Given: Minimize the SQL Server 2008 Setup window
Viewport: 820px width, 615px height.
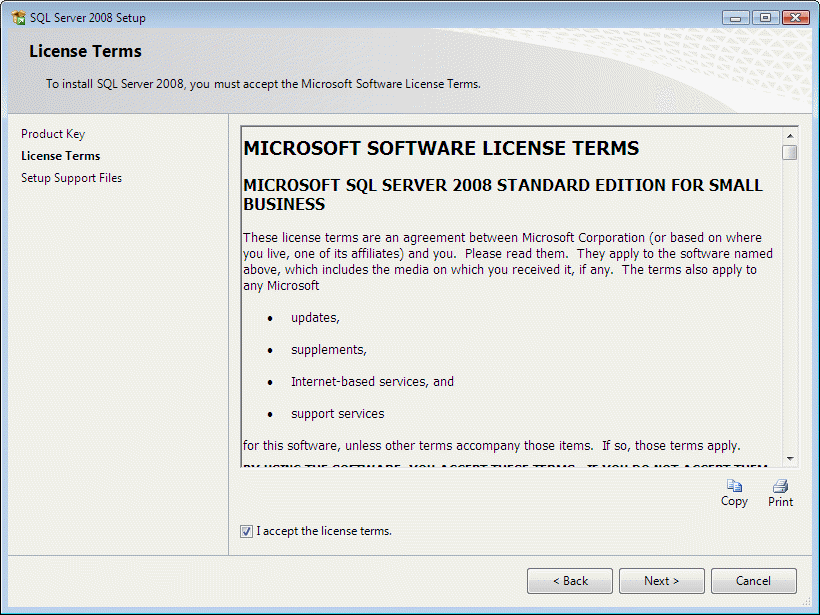Looking at the screenshot, I should pos(736,18).
